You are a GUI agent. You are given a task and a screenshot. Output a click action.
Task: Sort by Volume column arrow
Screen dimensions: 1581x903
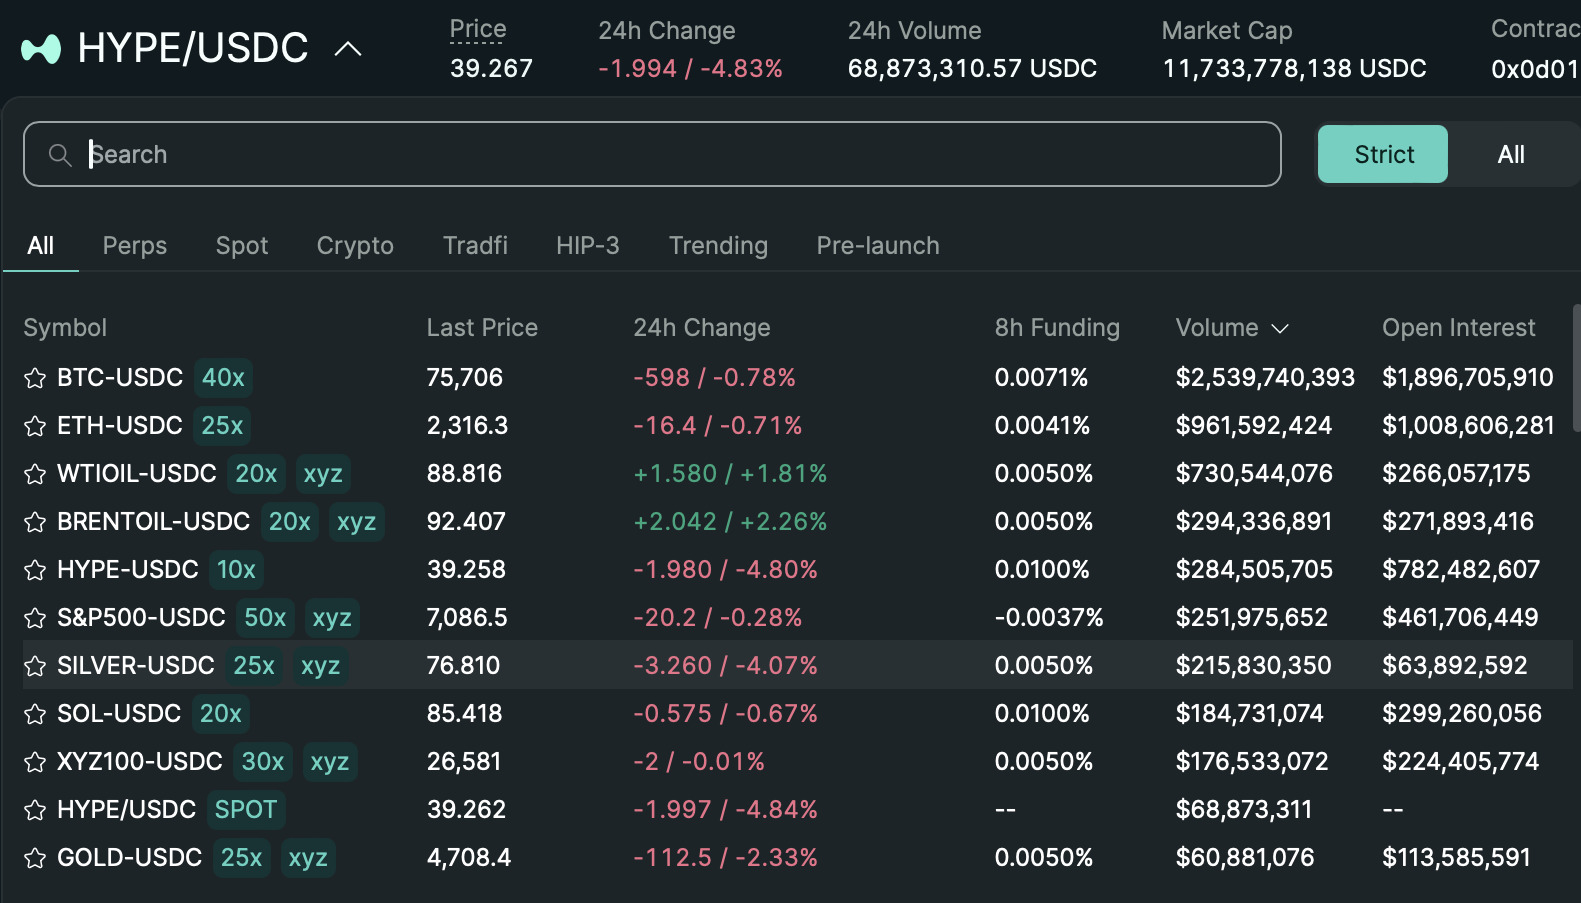[1280, 329]
